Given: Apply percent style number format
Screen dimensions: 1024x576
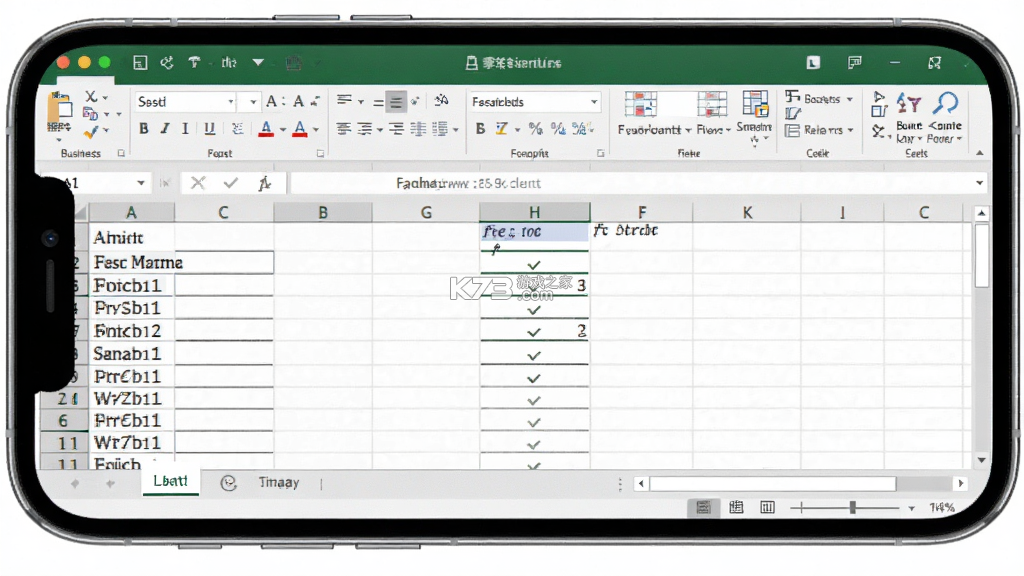Looking at the screenshot, I should (x=536, y=129).
